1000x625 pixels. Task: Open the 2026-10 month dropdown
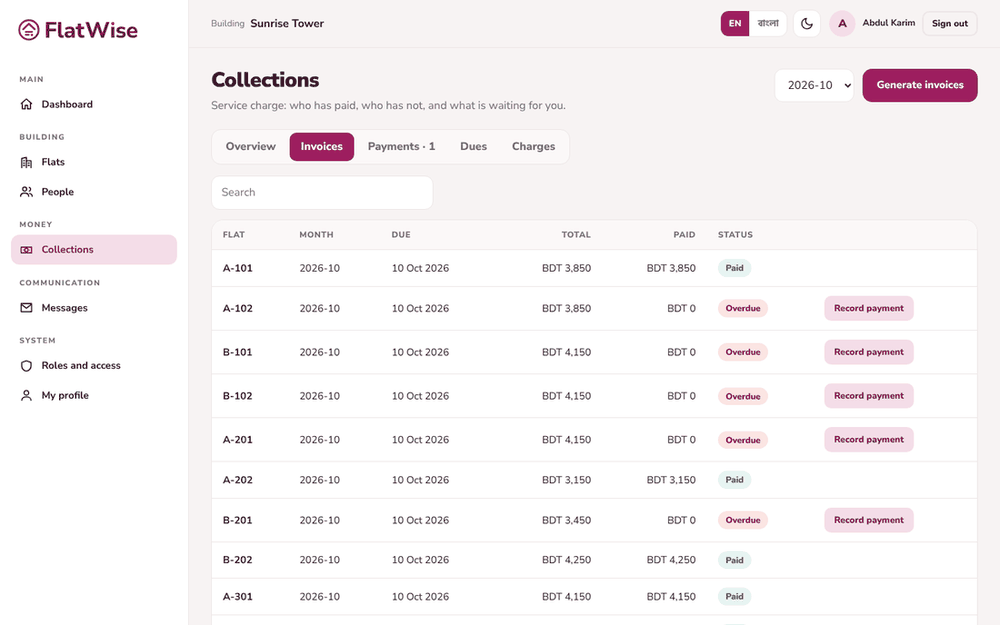814,85
